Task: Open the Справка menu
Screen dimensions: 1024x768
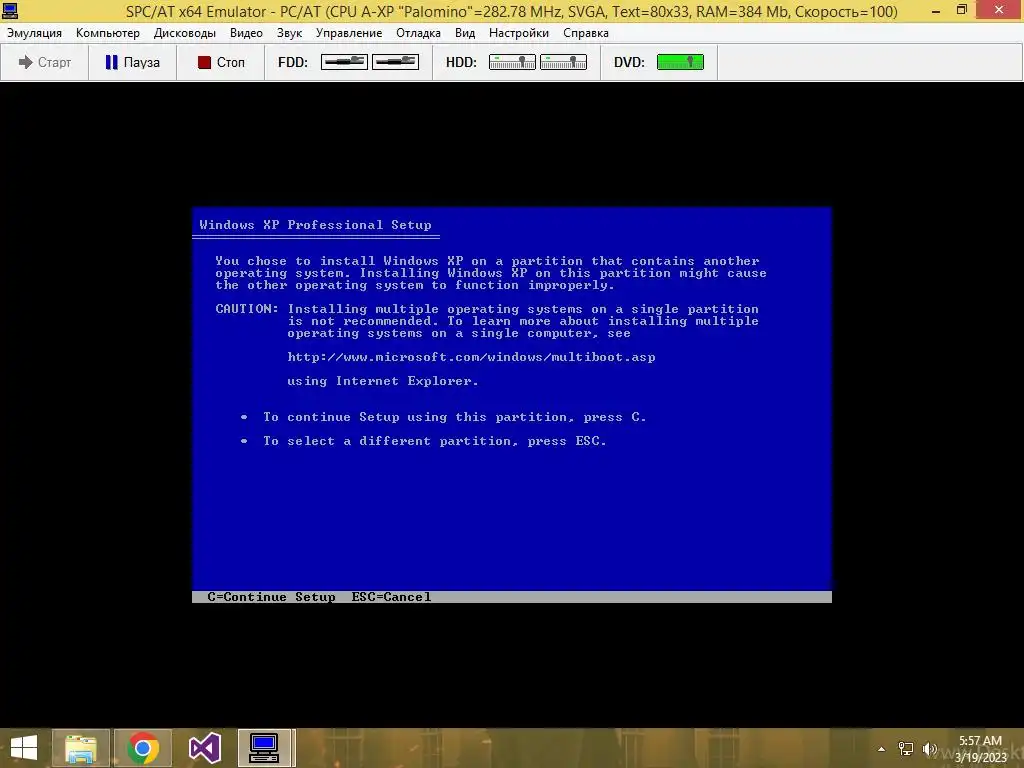Action: point(586,33)
